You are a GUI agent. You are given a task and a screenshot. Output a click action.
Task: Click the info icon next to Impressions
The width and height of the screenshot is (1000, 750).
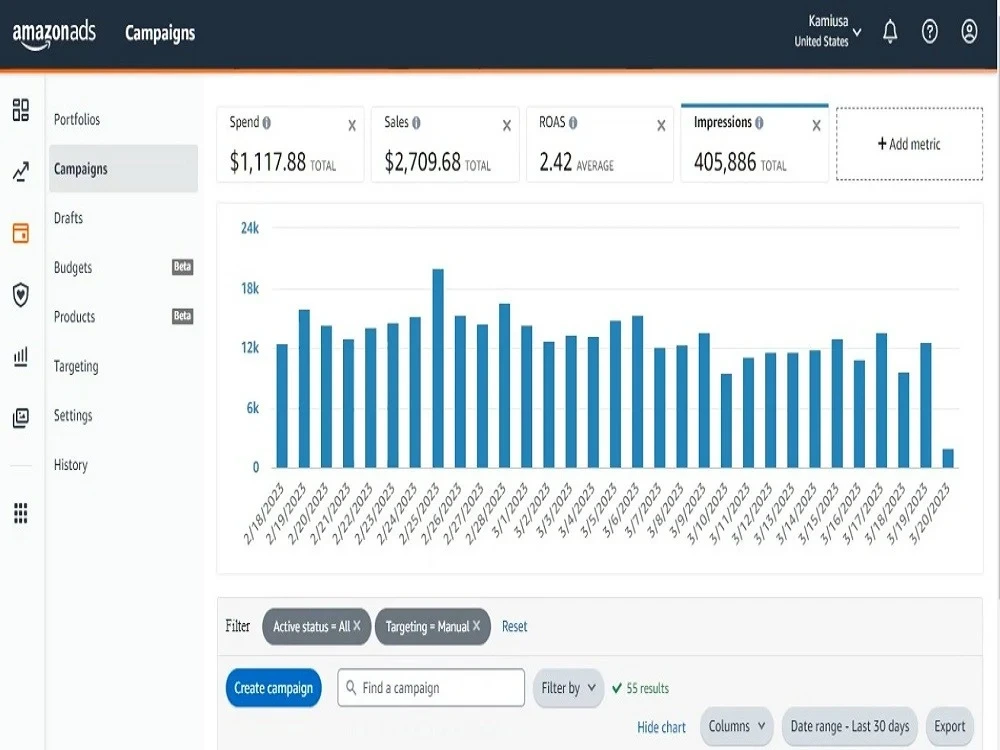pos(759,122)
